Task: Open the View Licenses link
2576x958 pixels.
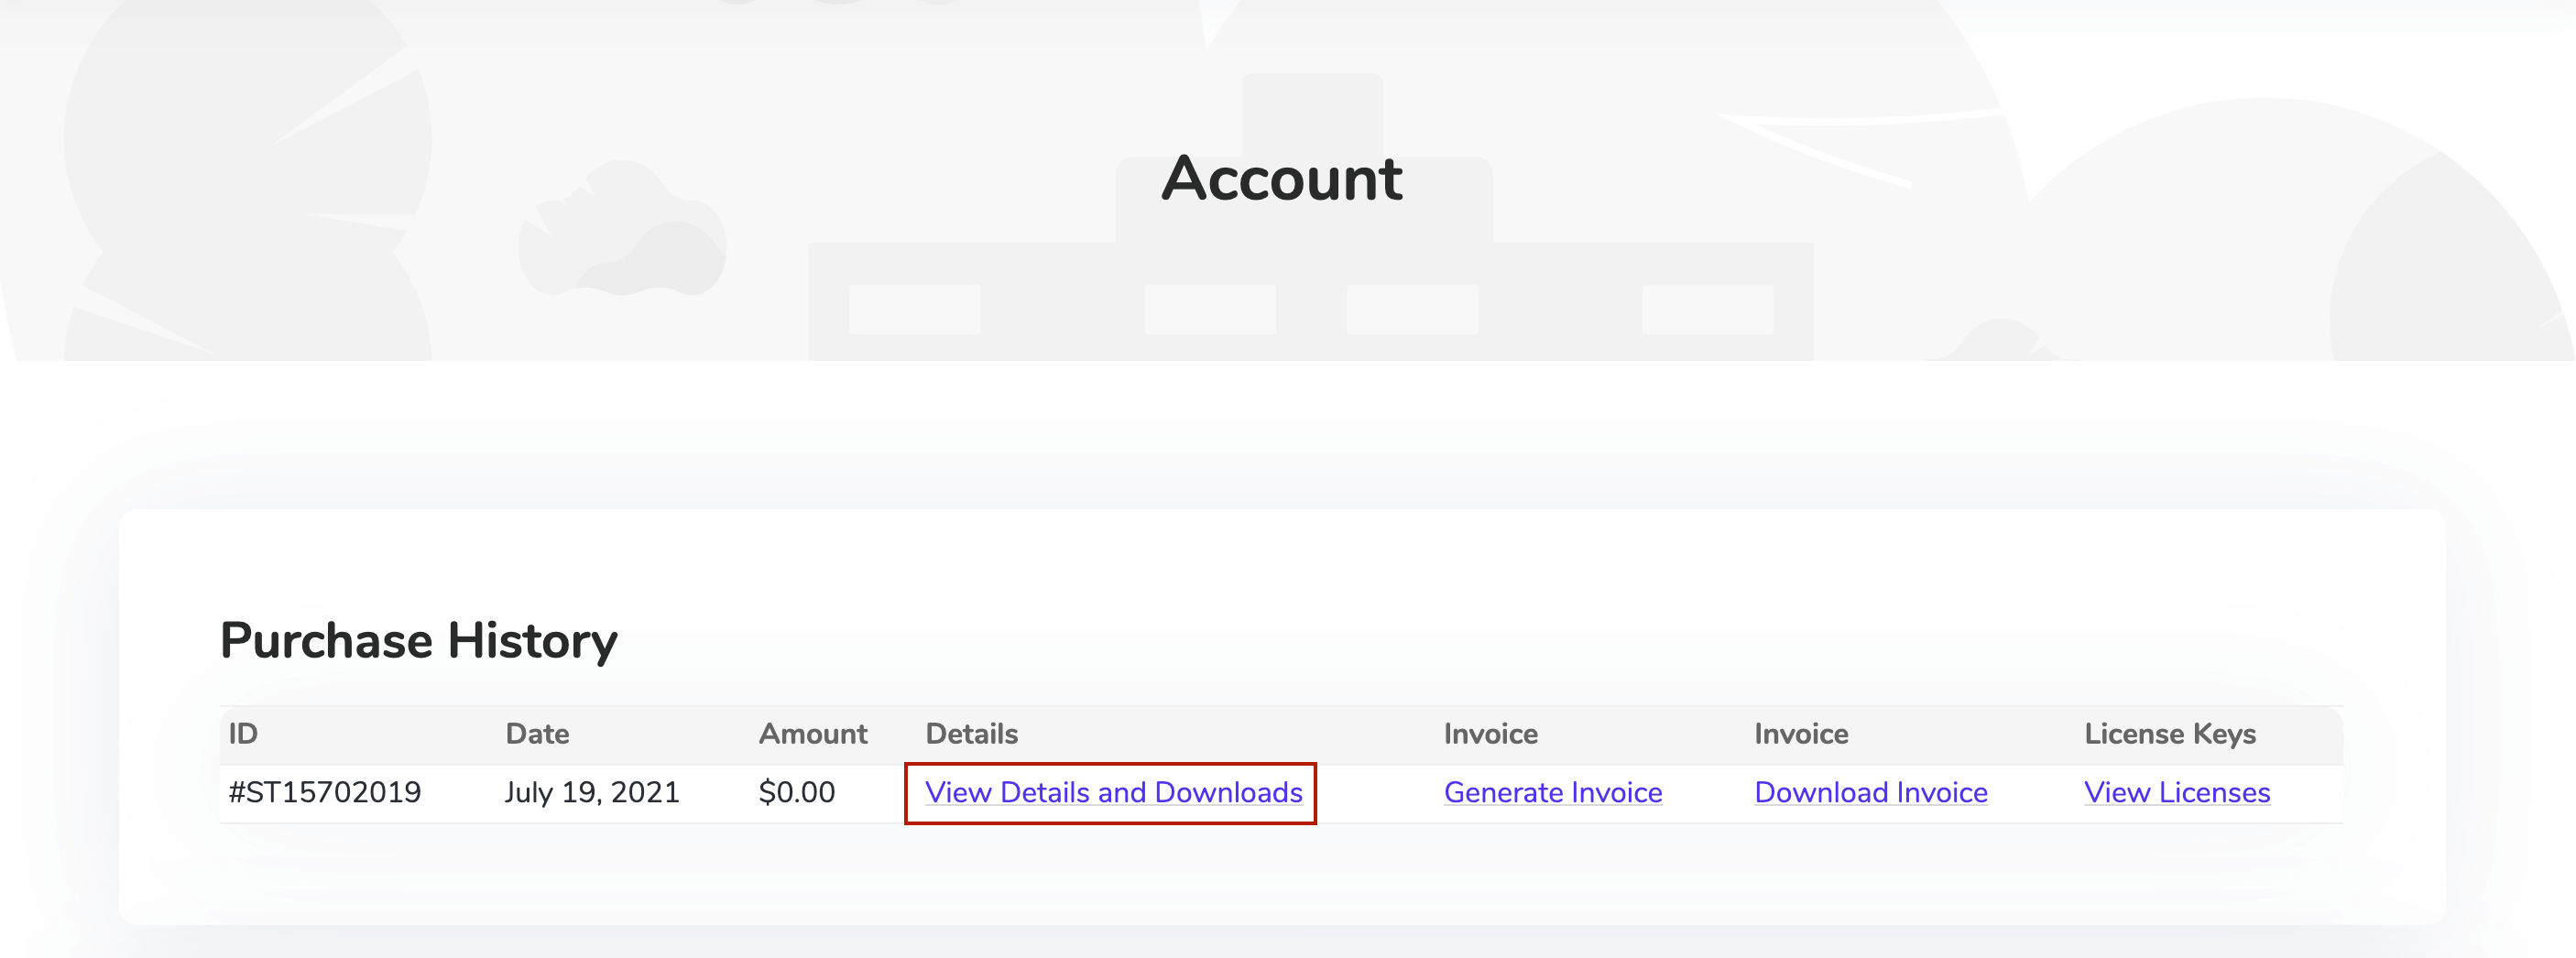Action: pyautogui.click(x=2177, y=792)
